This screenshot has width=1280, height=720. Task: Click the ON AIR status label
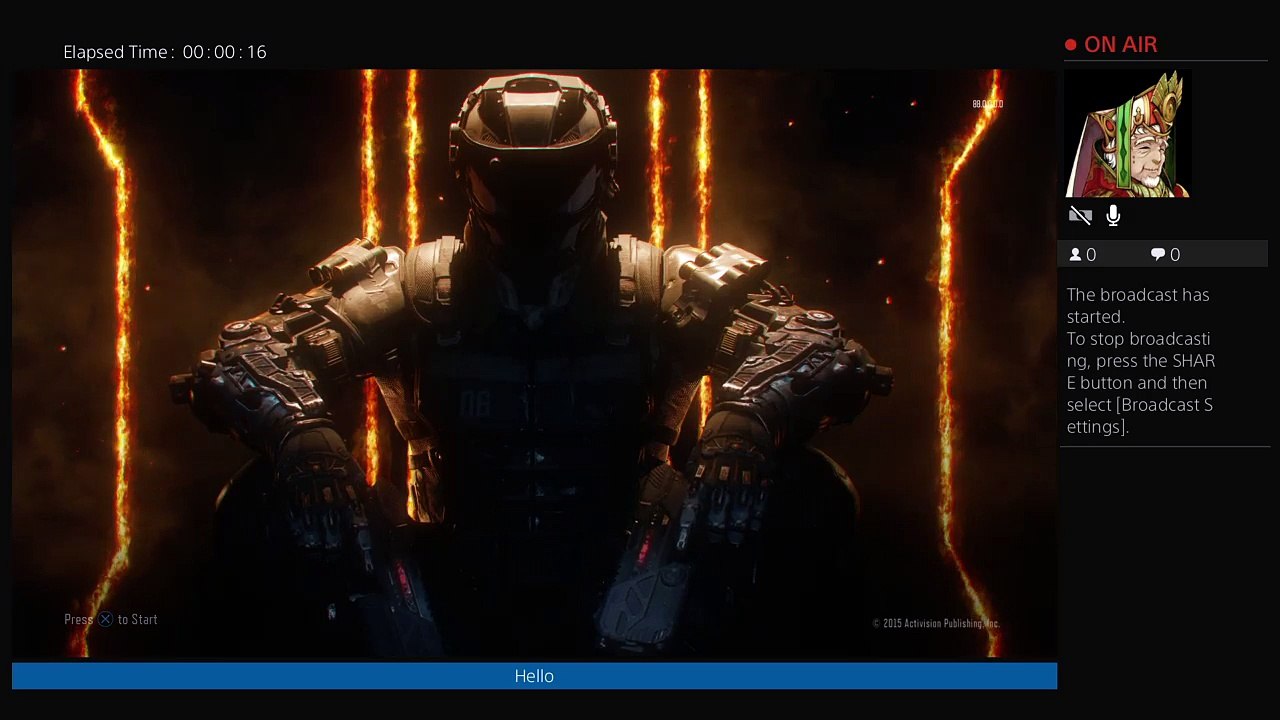point(1121,45)
